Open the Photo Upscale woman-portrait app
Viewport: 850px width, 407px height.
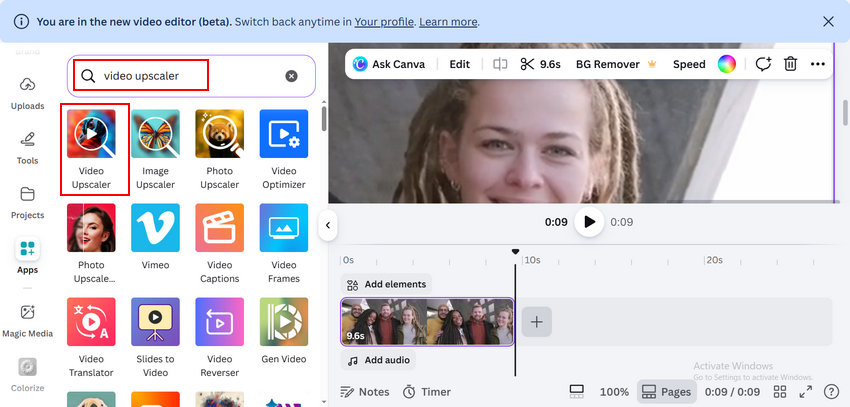[x=91, y=243]
